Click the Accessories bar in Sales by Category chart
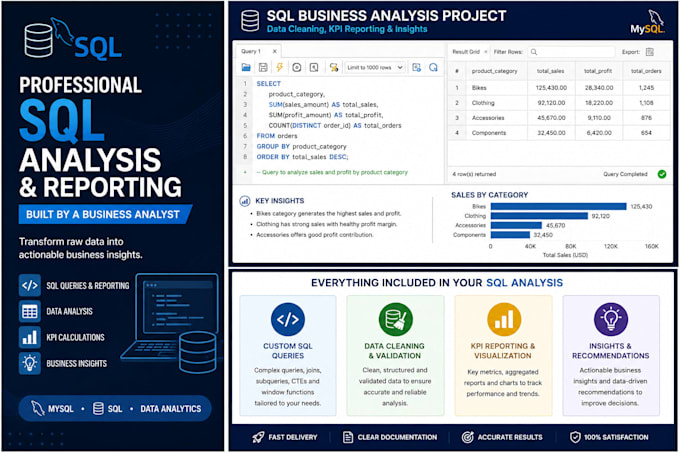Image resolution: width=680 pixels, height=453 pixels. [516, 225]
